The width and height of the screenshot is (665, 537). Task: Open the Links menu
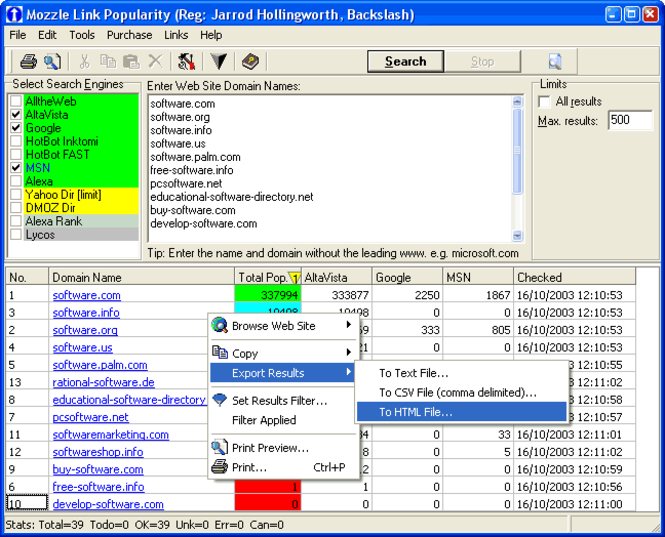(176, 35)
